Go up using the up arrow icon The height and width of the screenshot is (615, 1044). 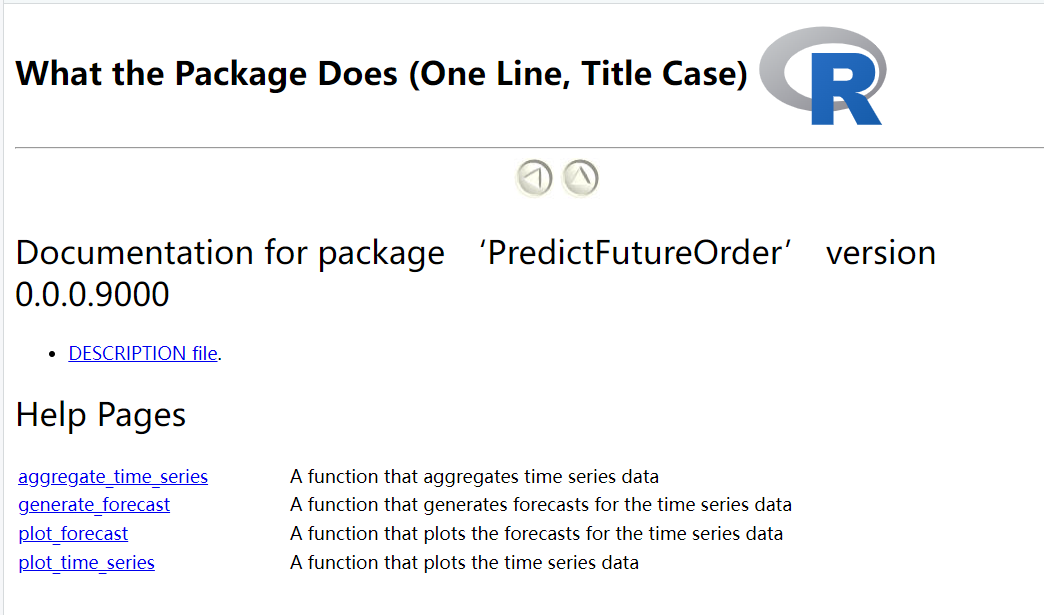point(581,178)
